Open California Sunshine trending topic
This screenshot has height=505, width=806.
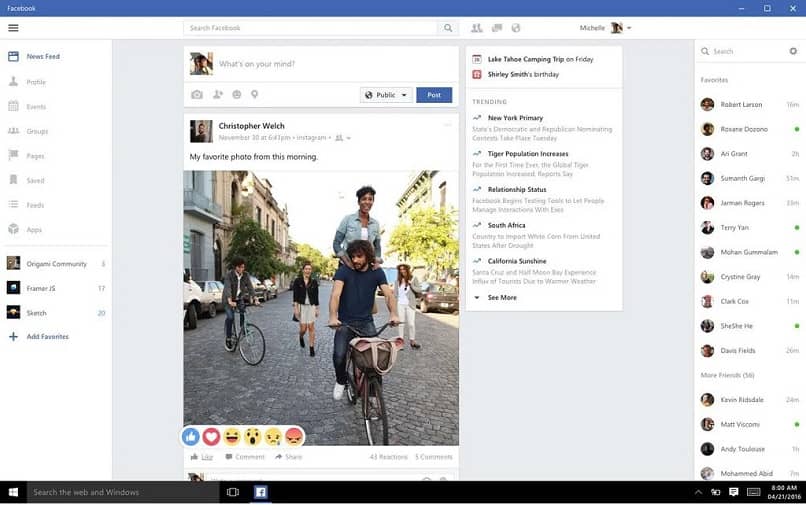[x=517, y=261]
